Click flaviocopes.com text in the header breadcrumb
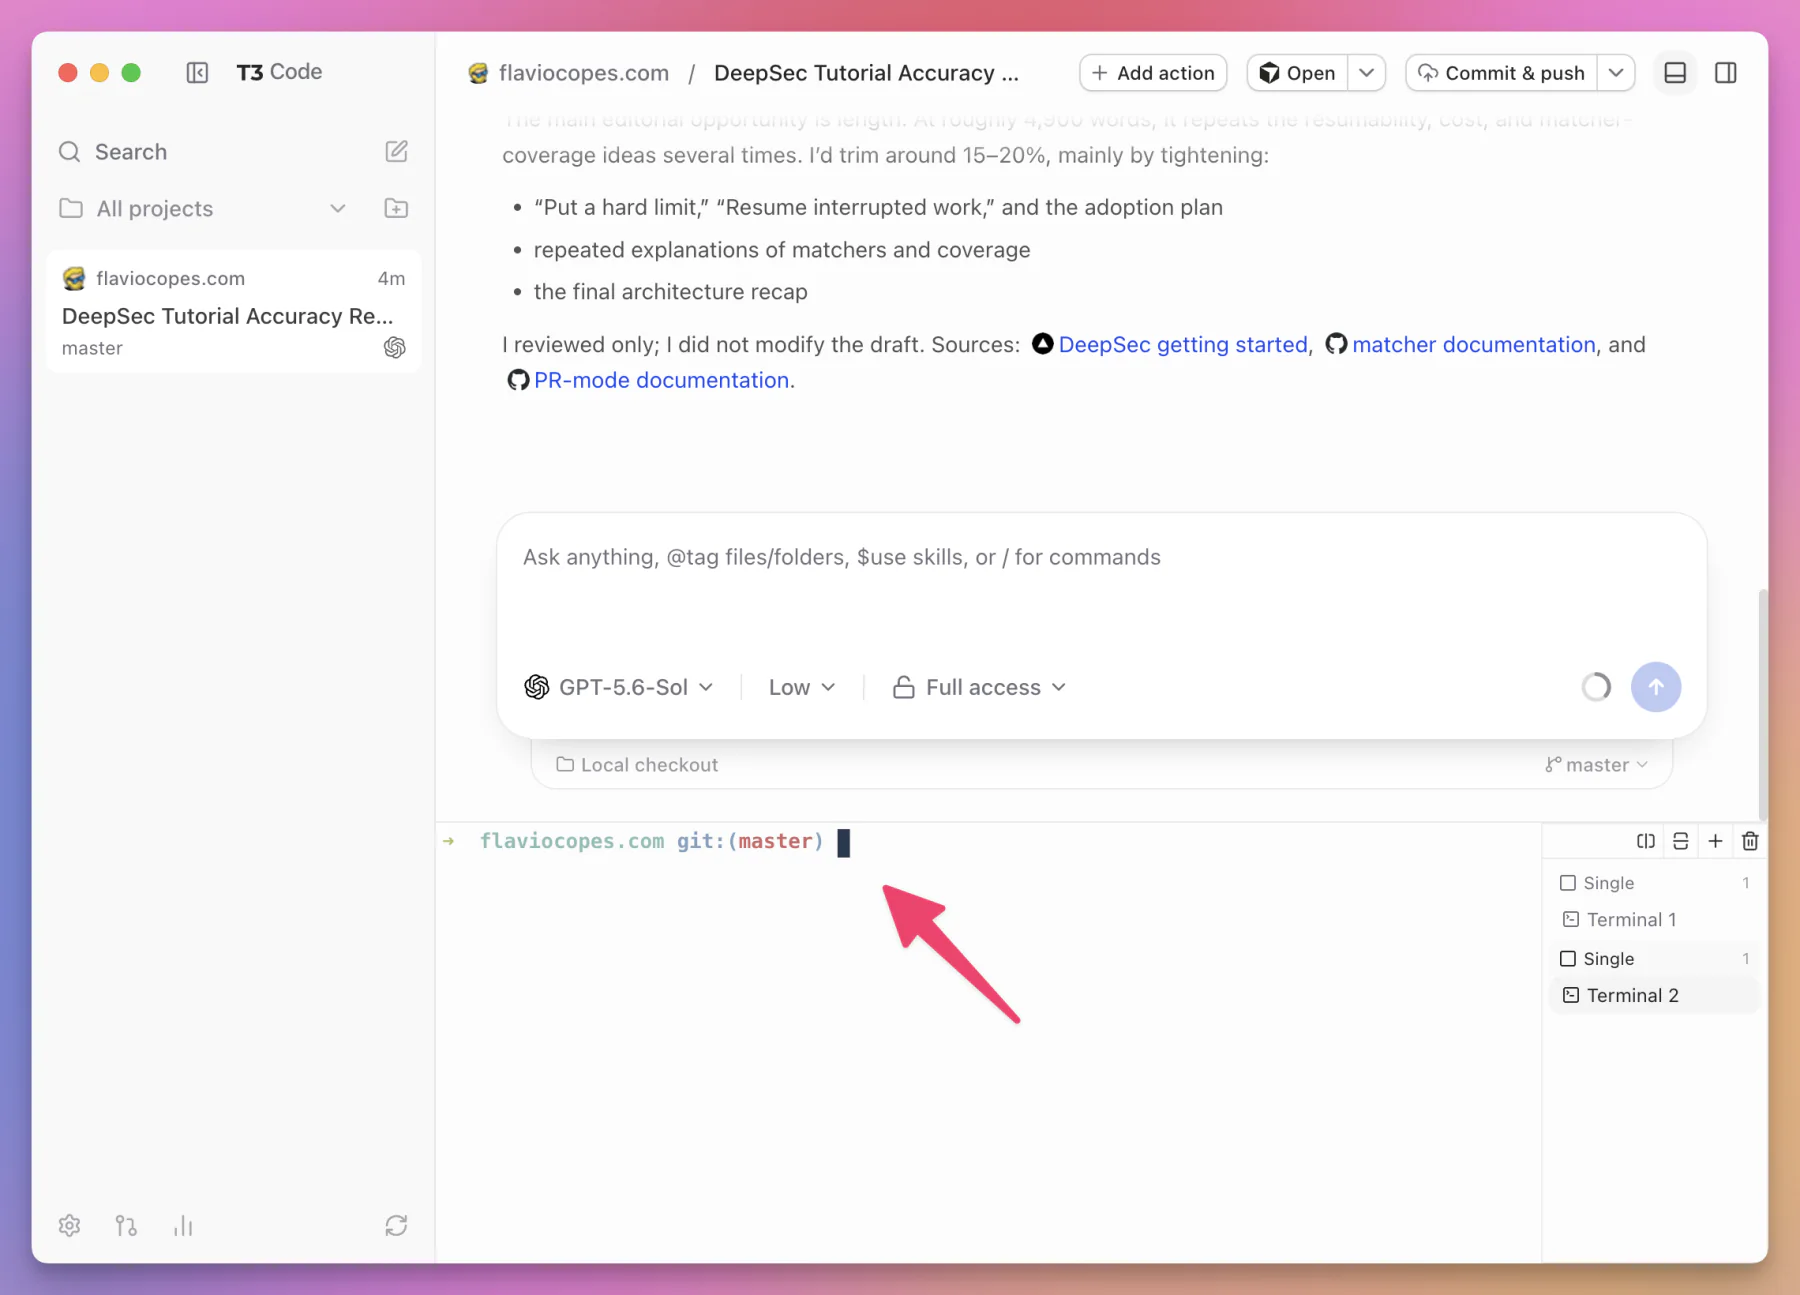This screenshot has height=1295, width=1800. 584,73
